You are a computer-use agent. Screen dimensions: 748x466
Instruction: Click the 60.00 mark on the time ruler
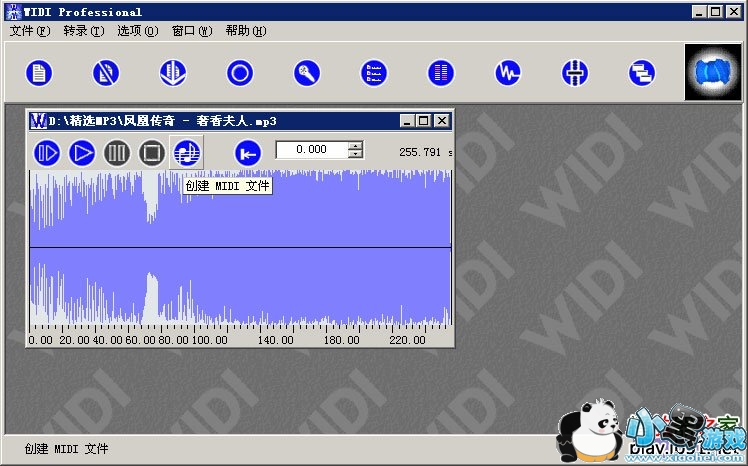[140, 340]
